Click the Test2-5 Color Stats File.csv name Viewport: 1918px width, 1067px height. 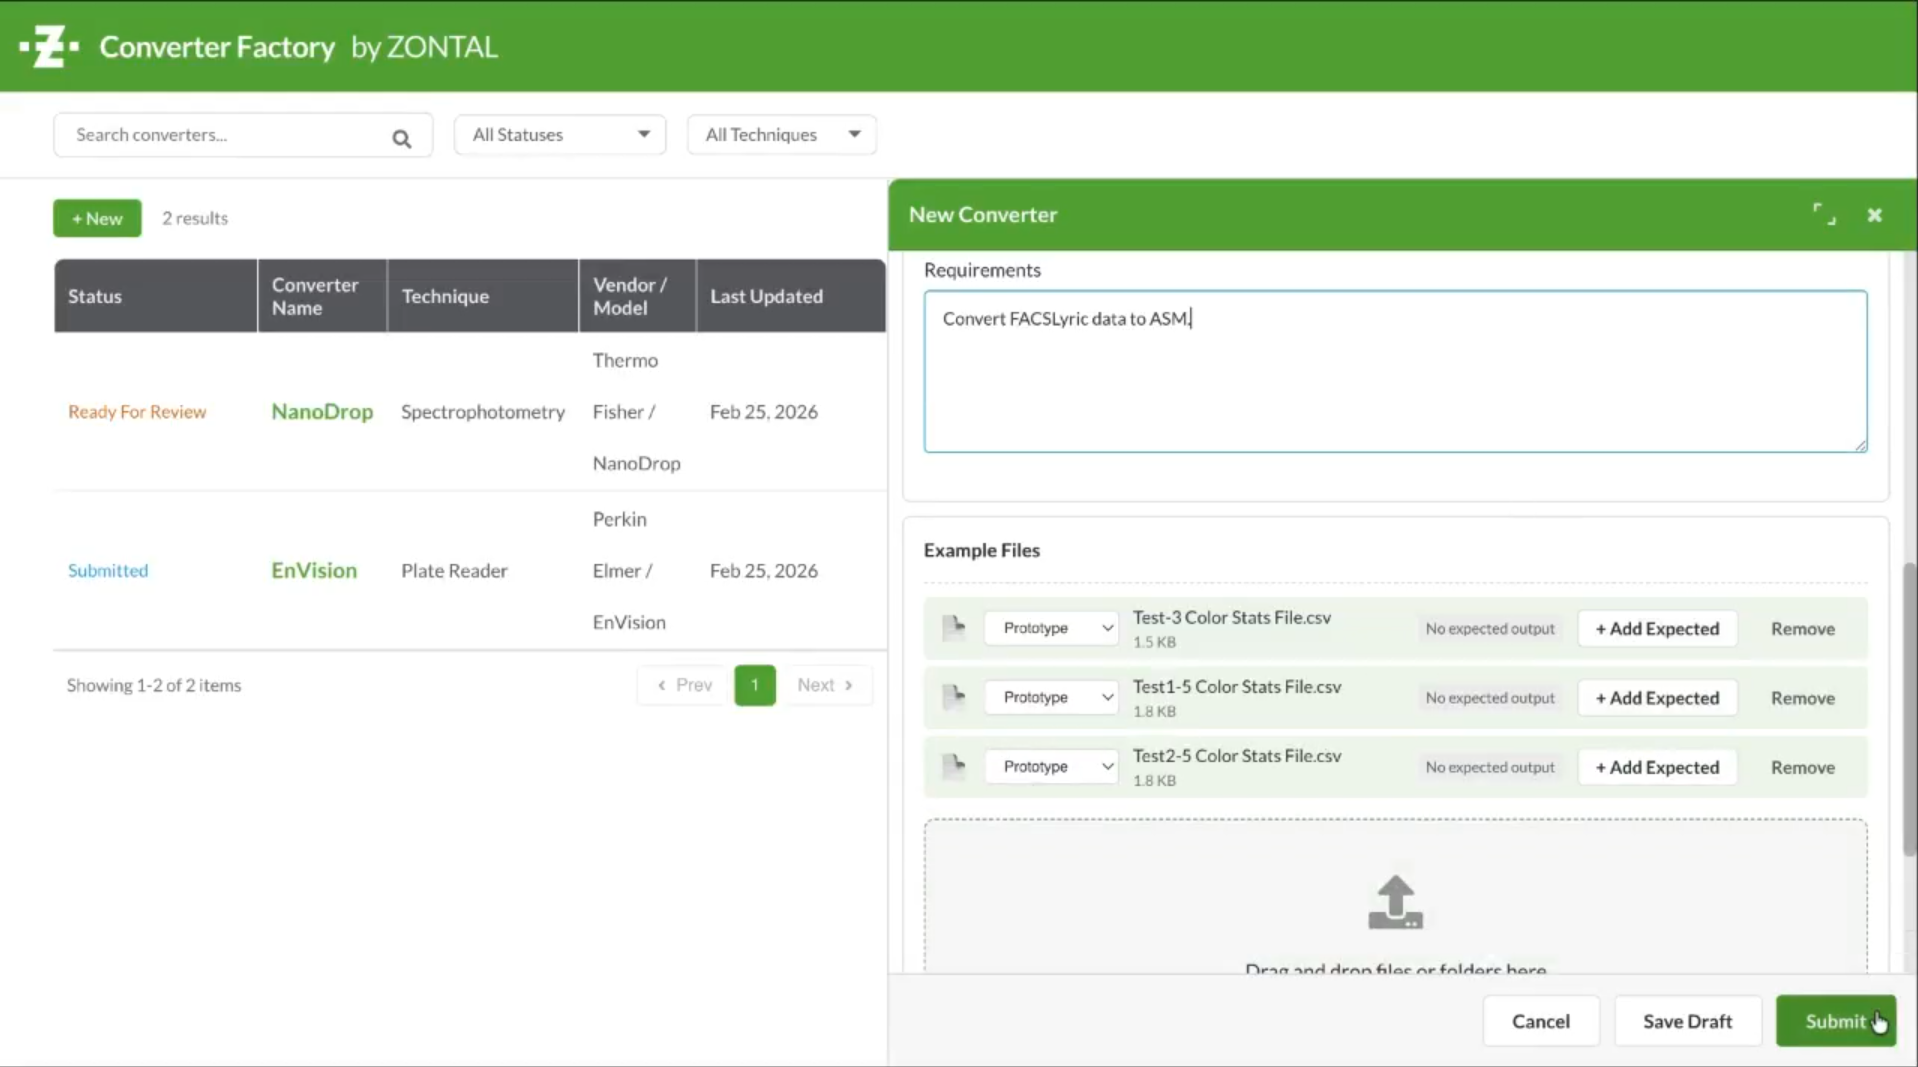(1236, 756)
